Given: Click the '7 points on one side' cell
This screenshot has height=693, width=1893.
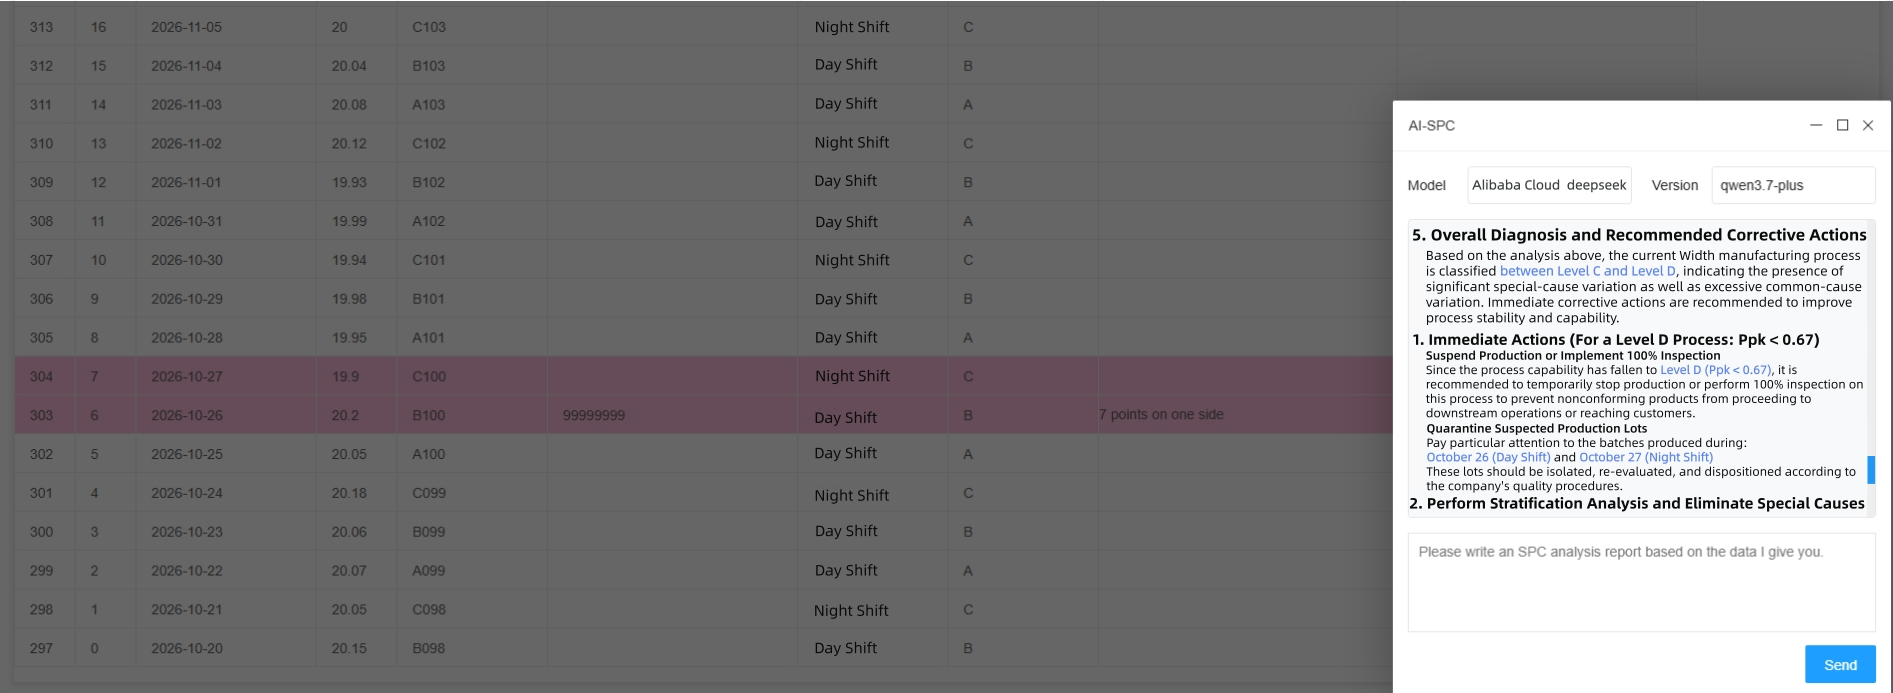Looking at the screenshot, I should 1161,415.
